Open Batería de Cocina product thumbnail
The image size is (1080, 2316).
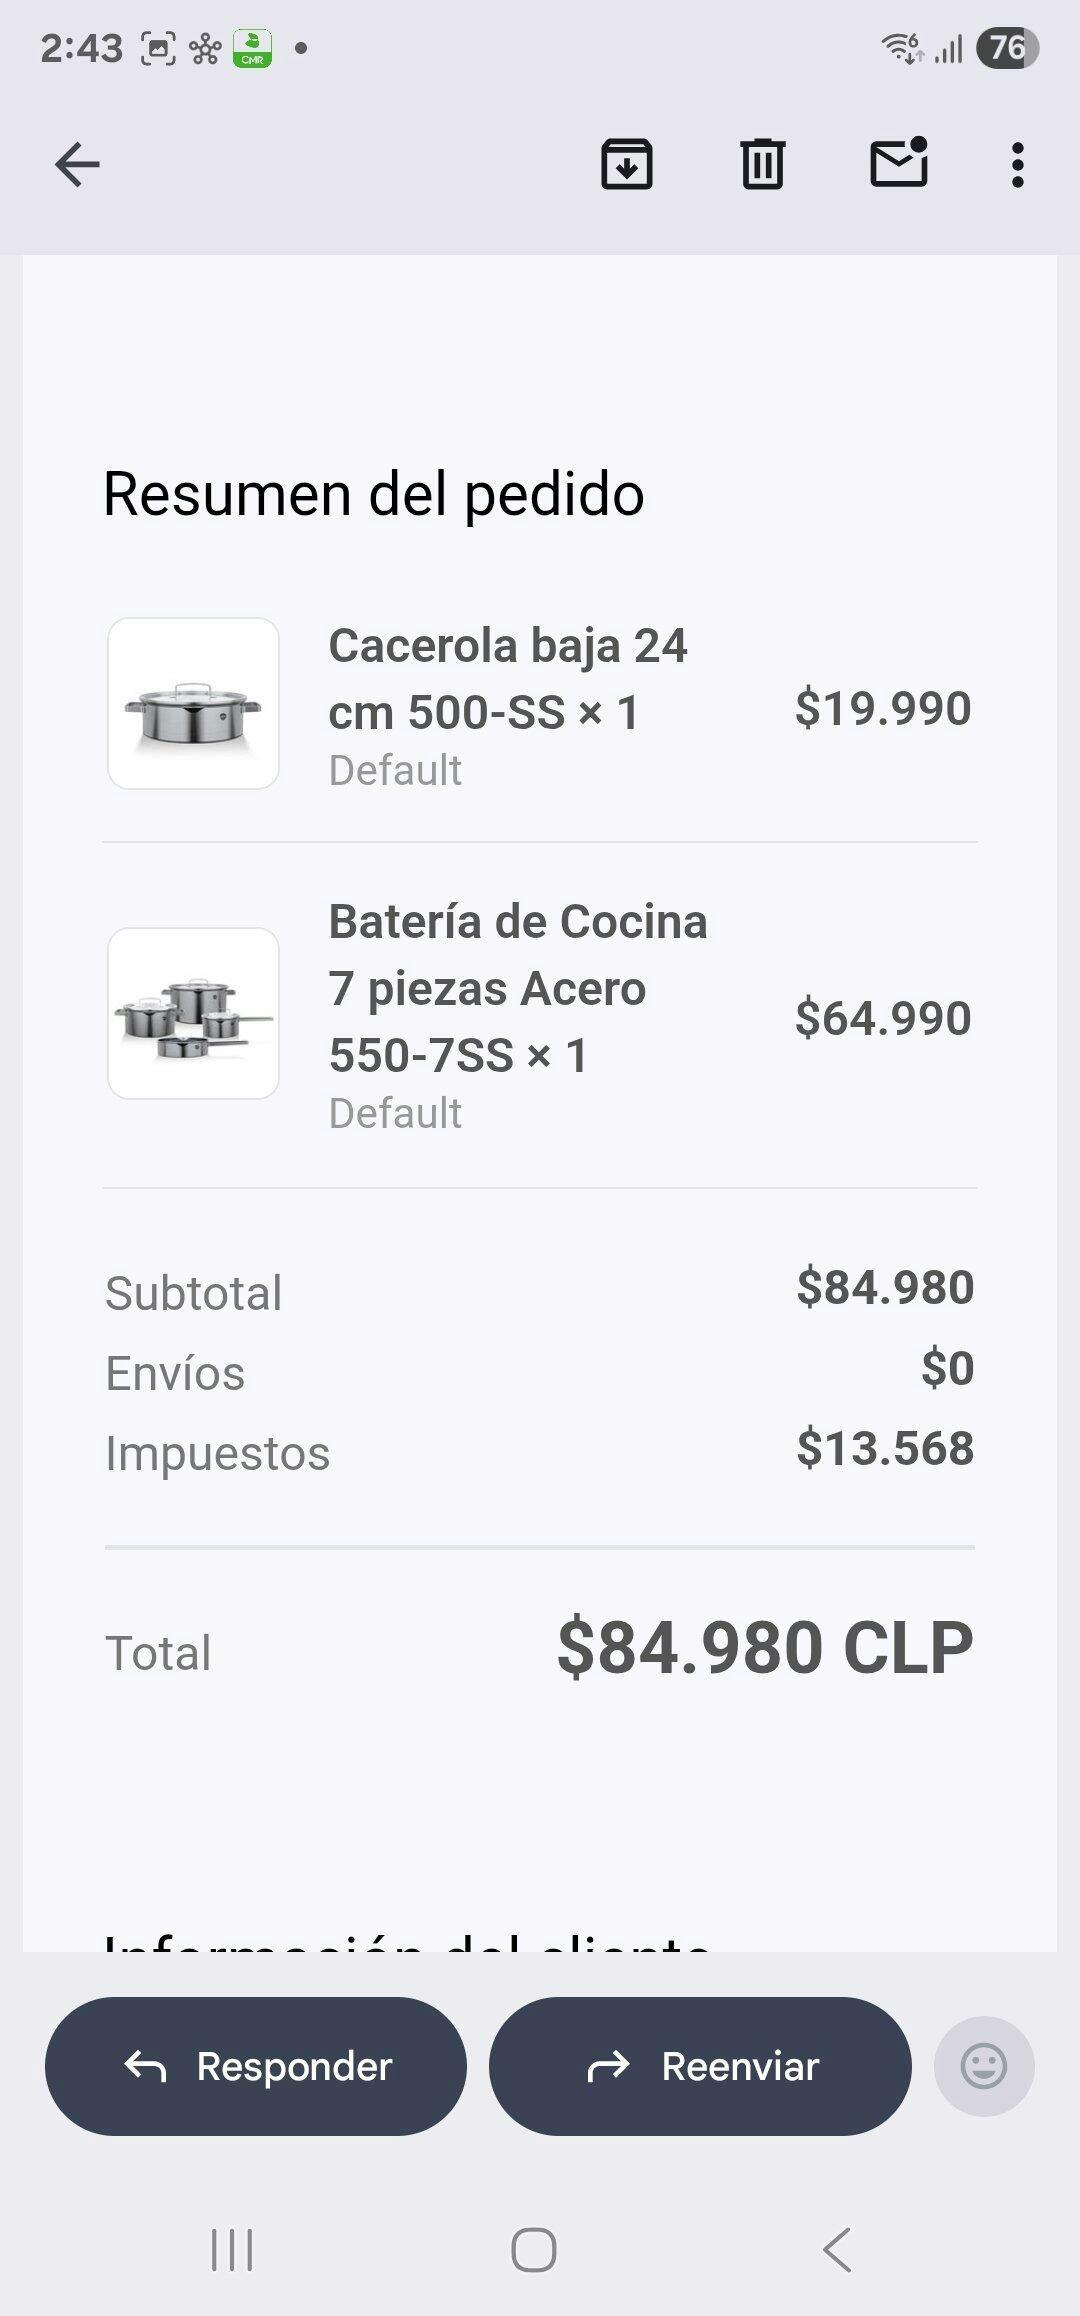pos(193,1013)
